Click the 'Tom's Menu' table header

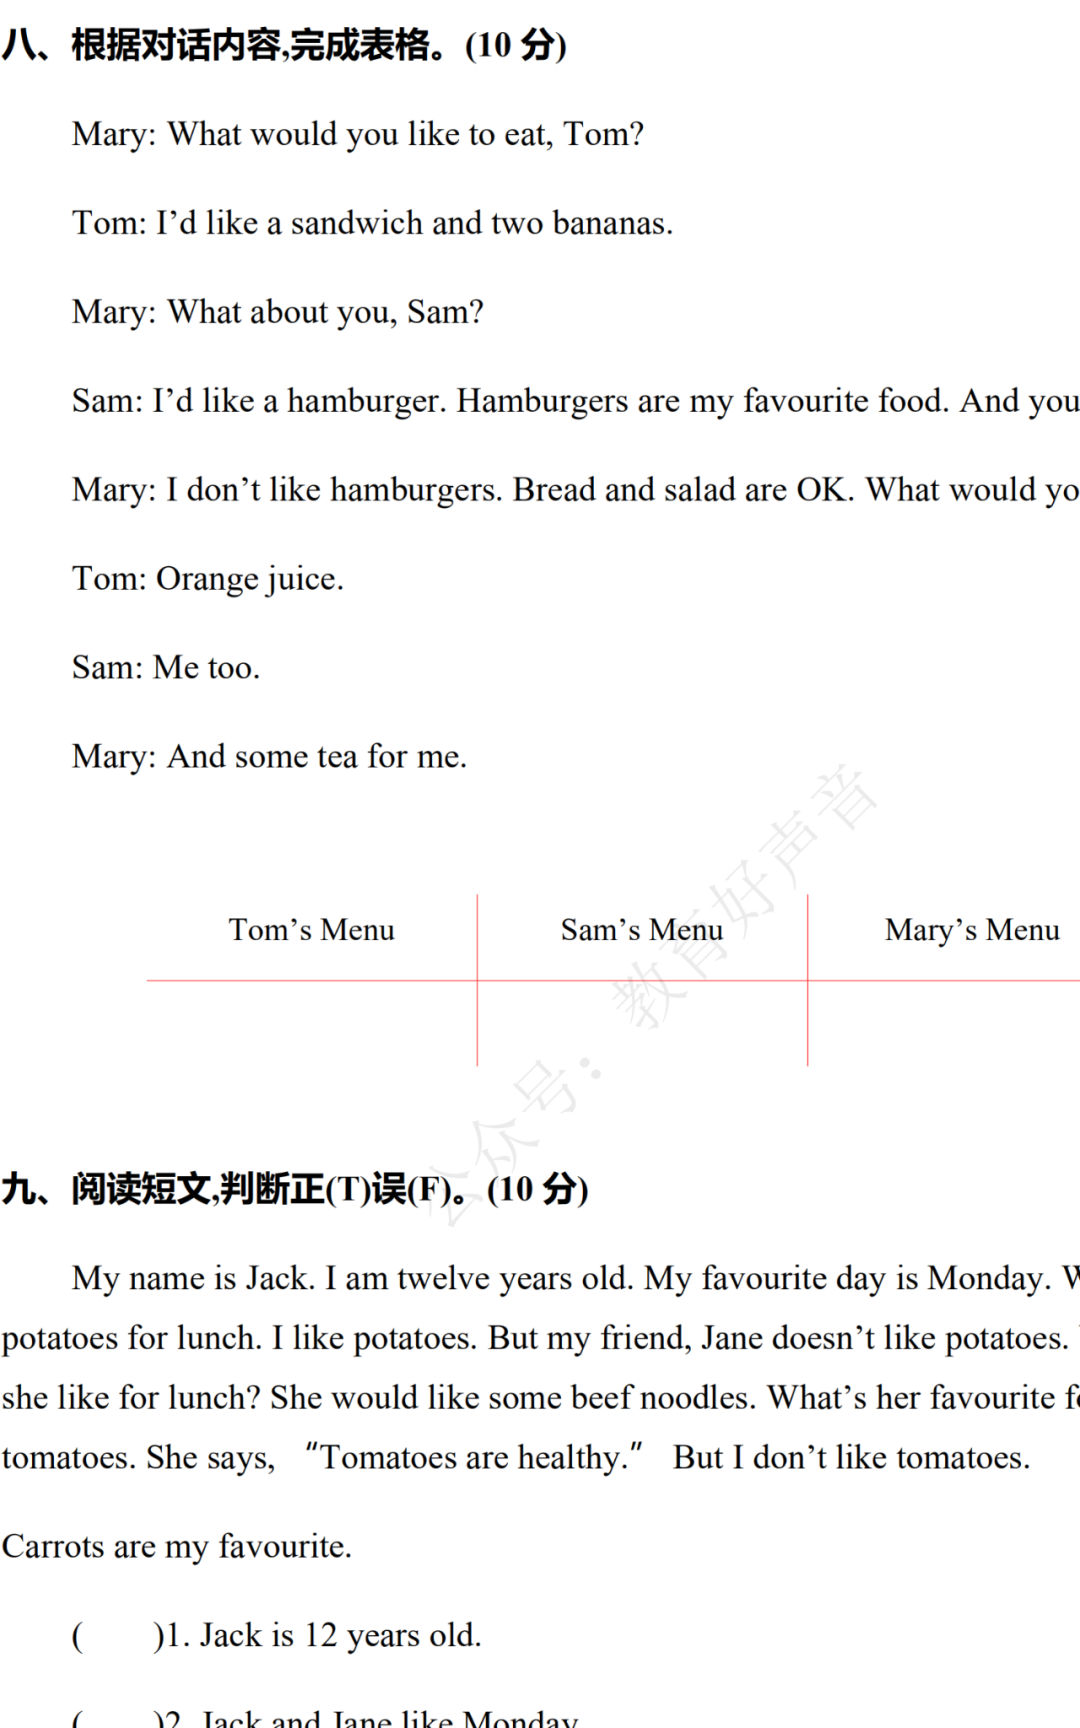pyautogui.click(x=312, y=930)
